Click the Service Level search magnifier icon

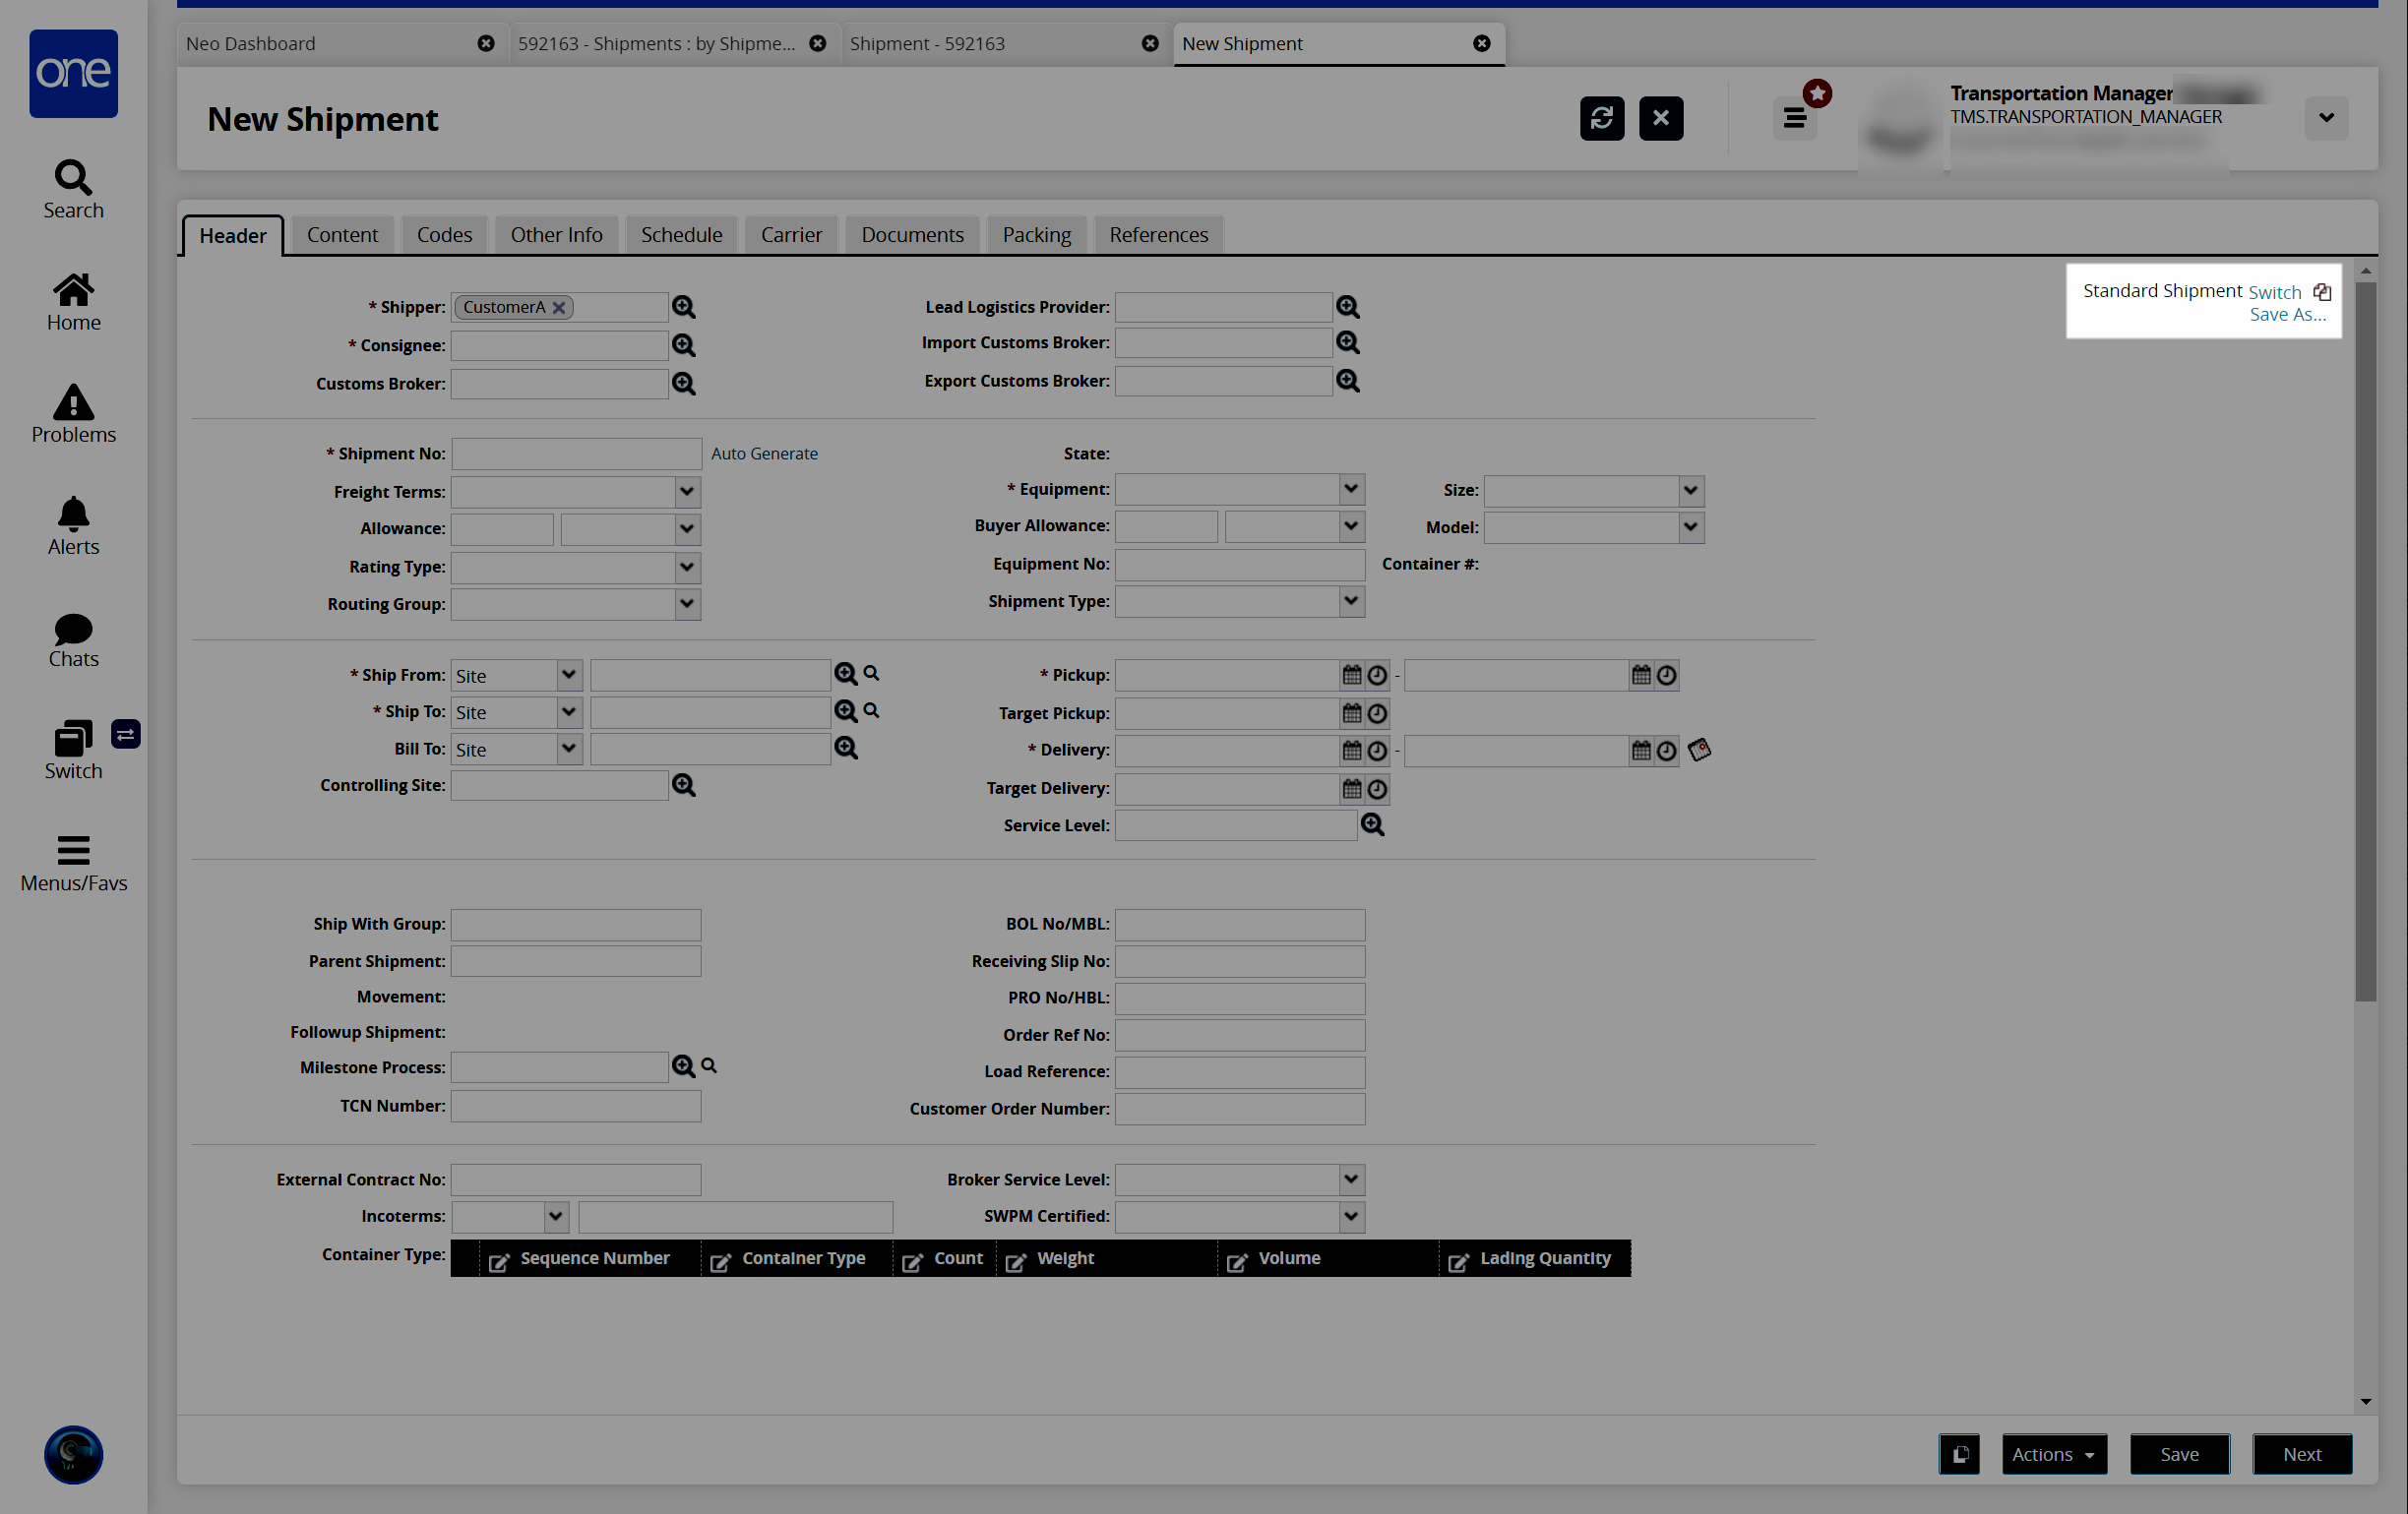tap(1377, 825)
